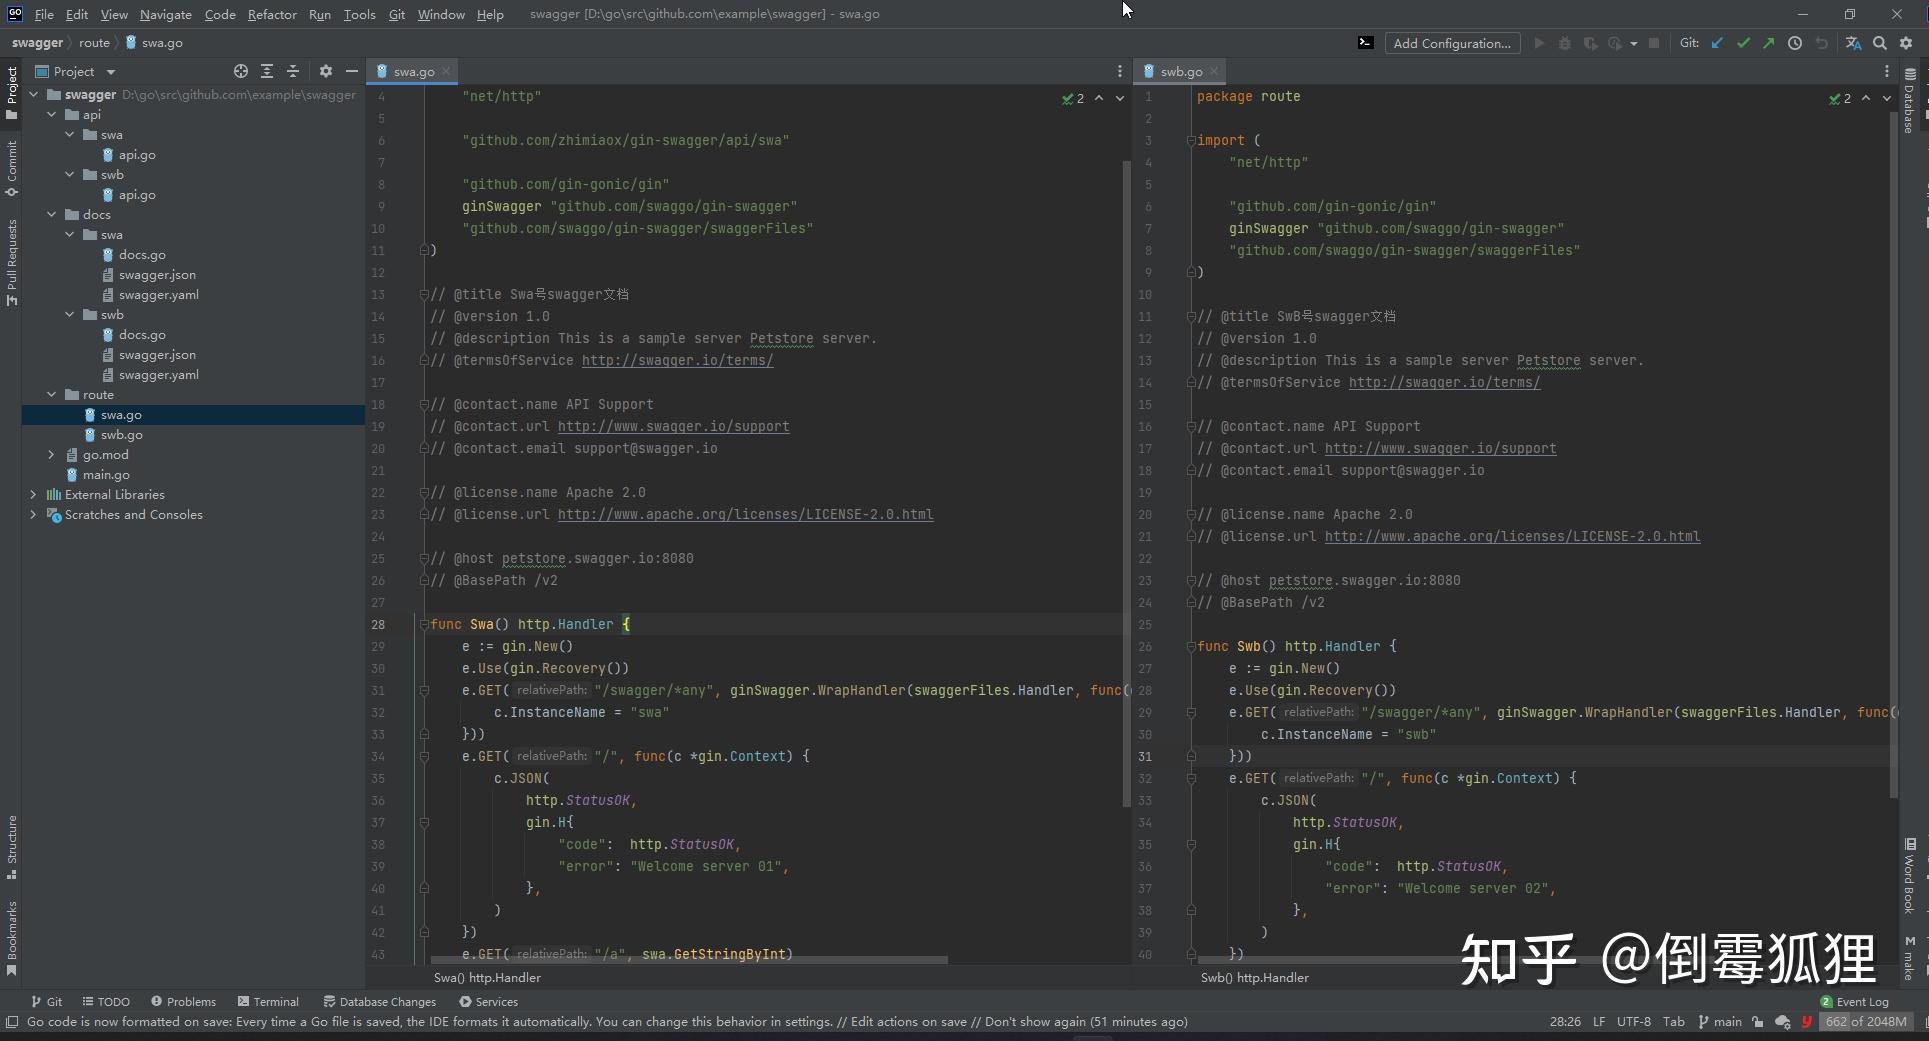
Task: Click the Search Everywhere magnifier icon
Action: [x=1880, y=43]
